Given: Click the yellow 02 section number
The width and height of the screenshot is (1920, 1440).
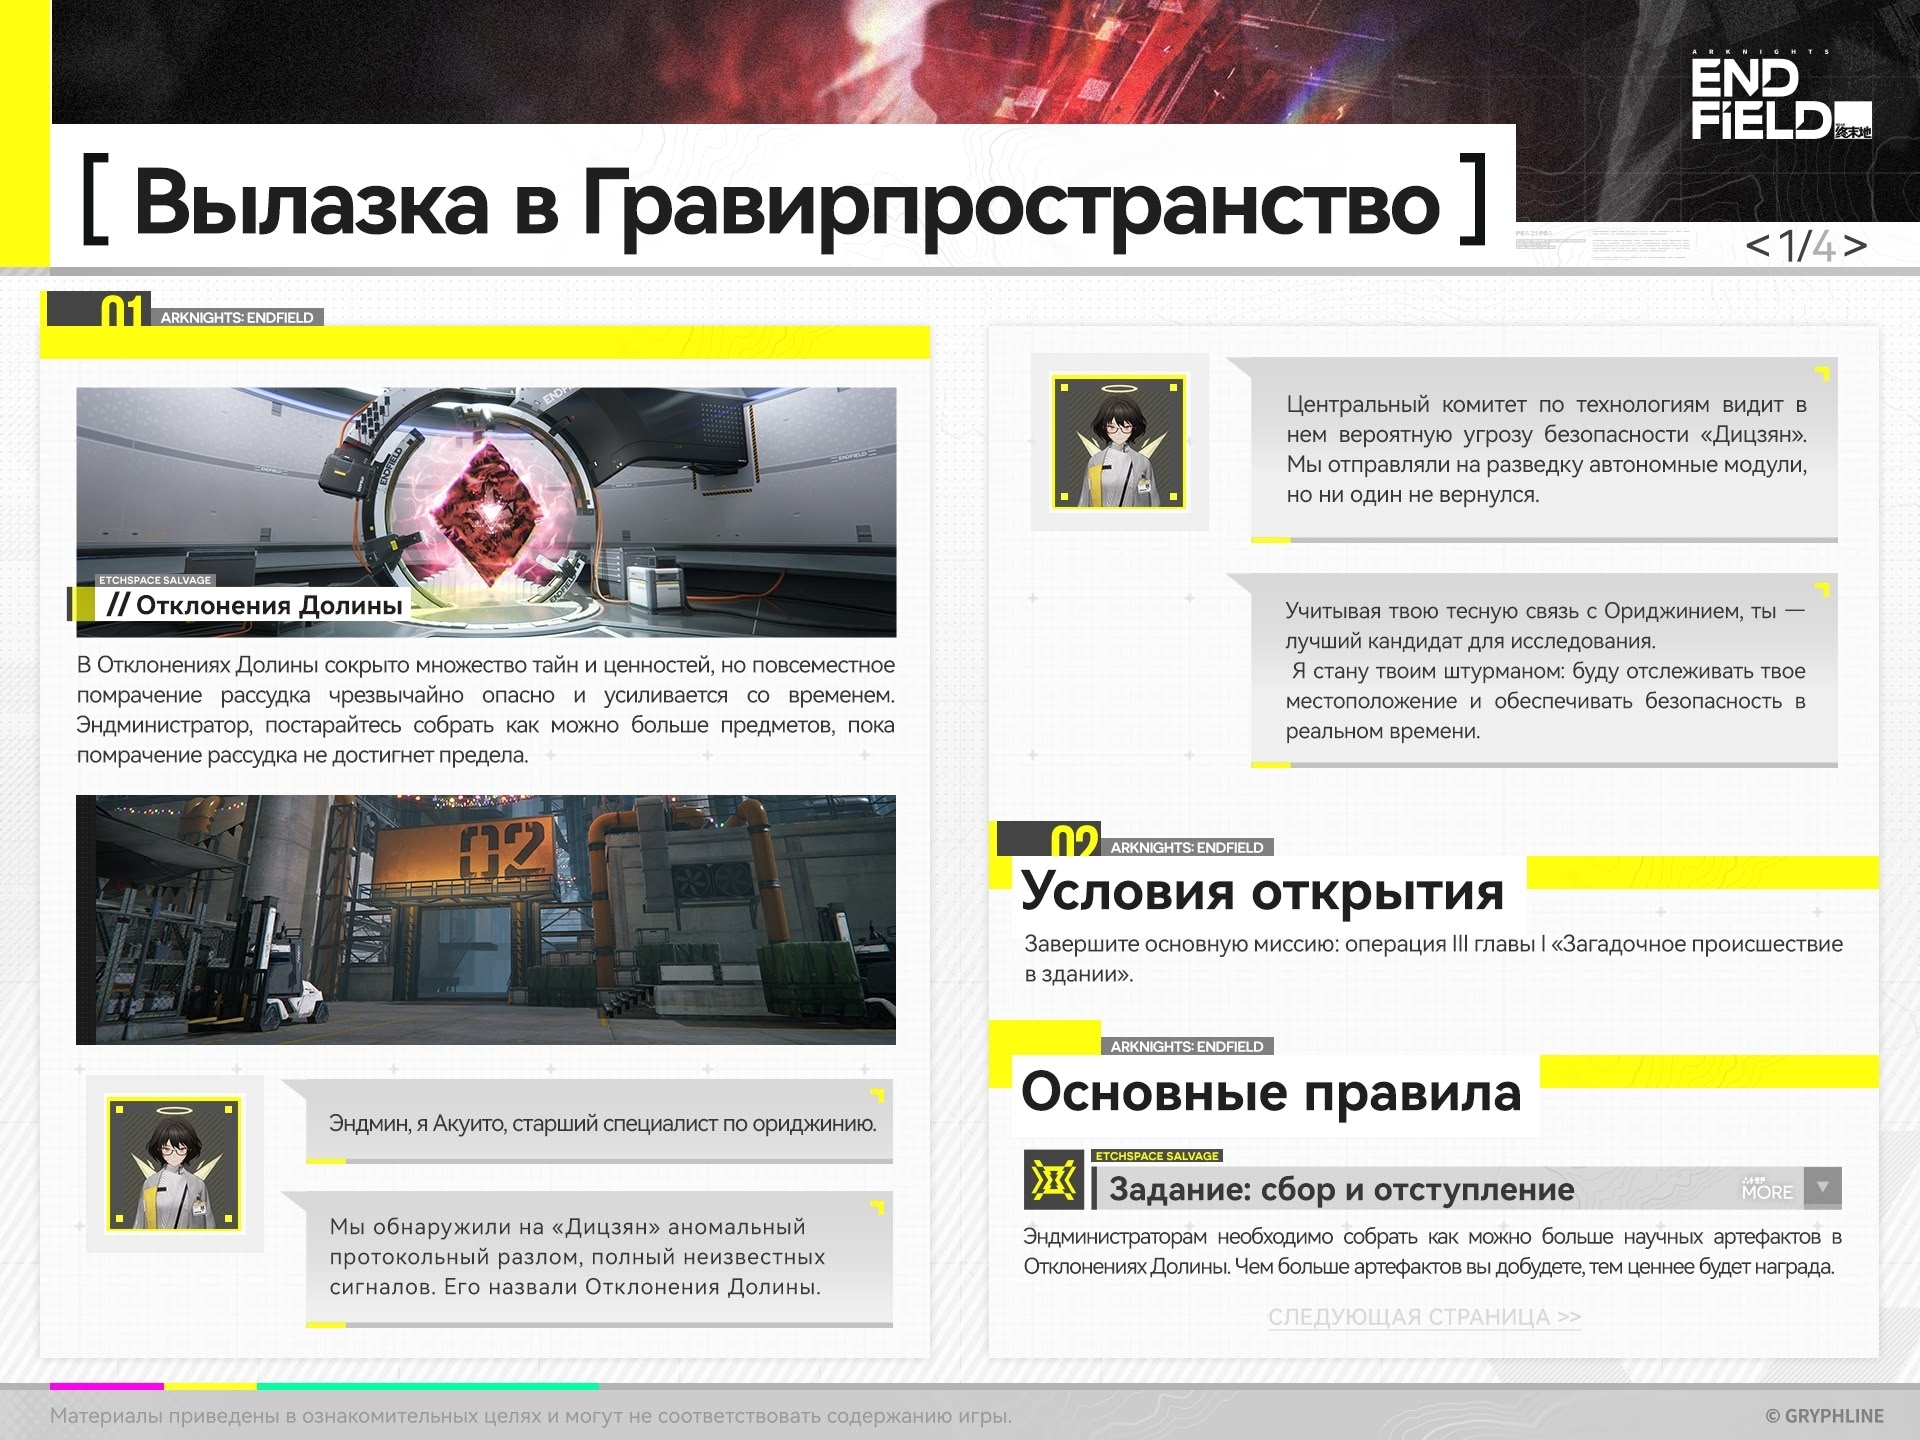Looking at the screenshot, I should coord(1073,842).
